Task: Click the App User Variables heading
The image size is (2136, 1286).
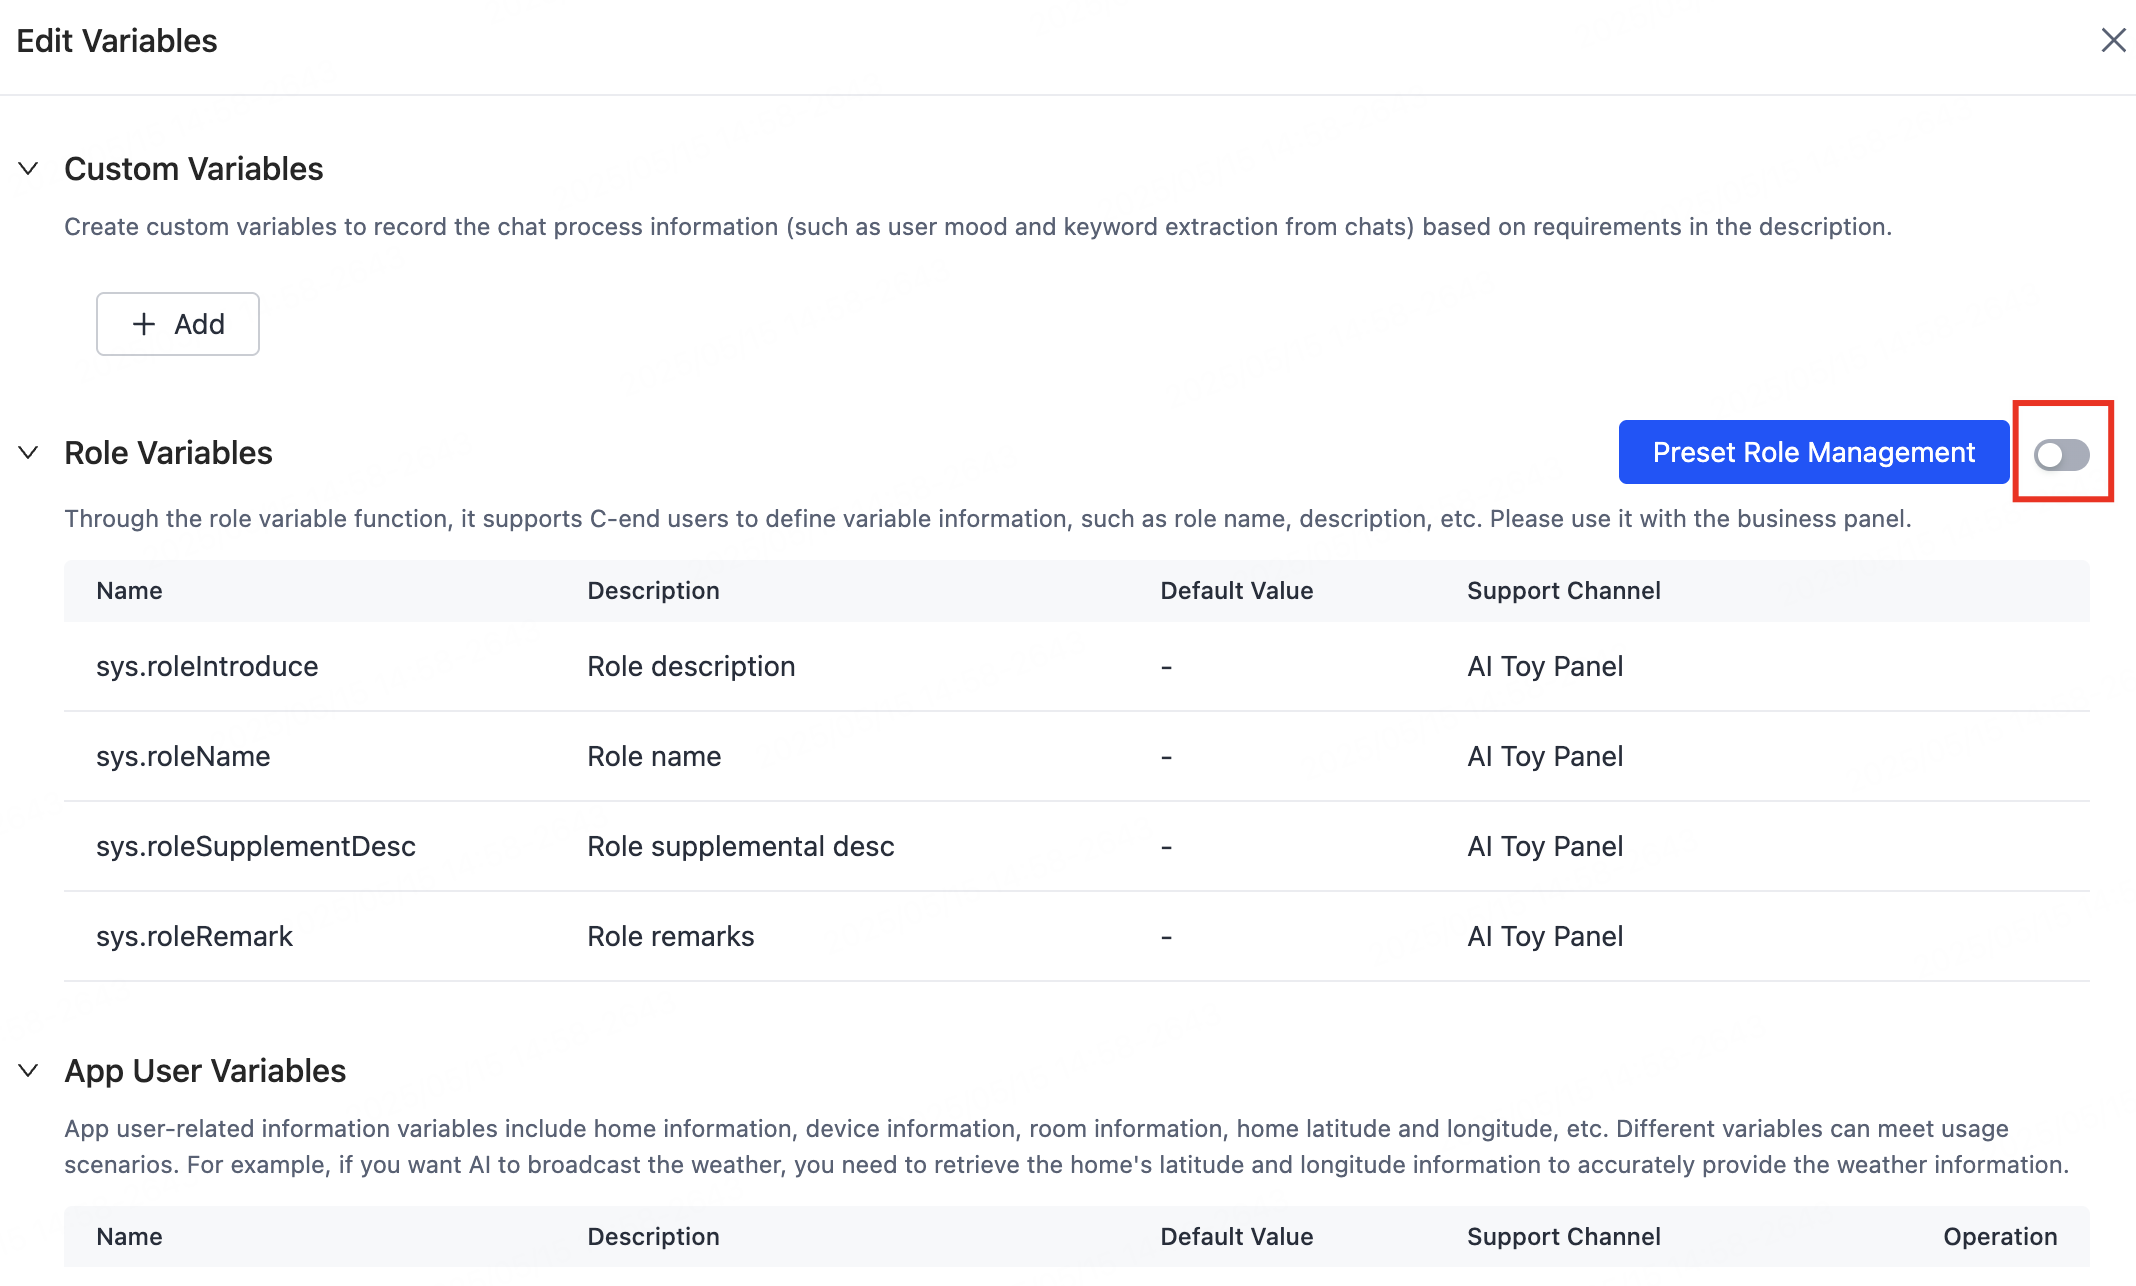Action: pyautogui.click(x=205, y=1071)
